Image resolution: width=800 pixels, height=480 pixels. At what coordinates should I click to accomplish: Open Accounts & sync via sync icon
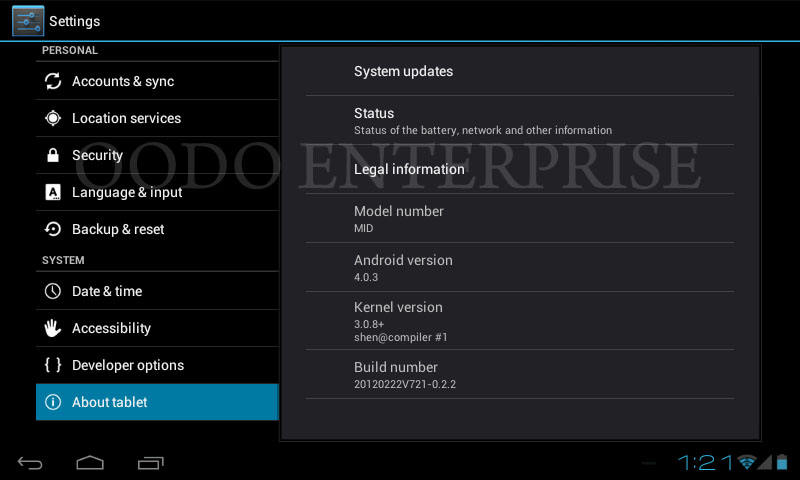click(x=53, y=81)
